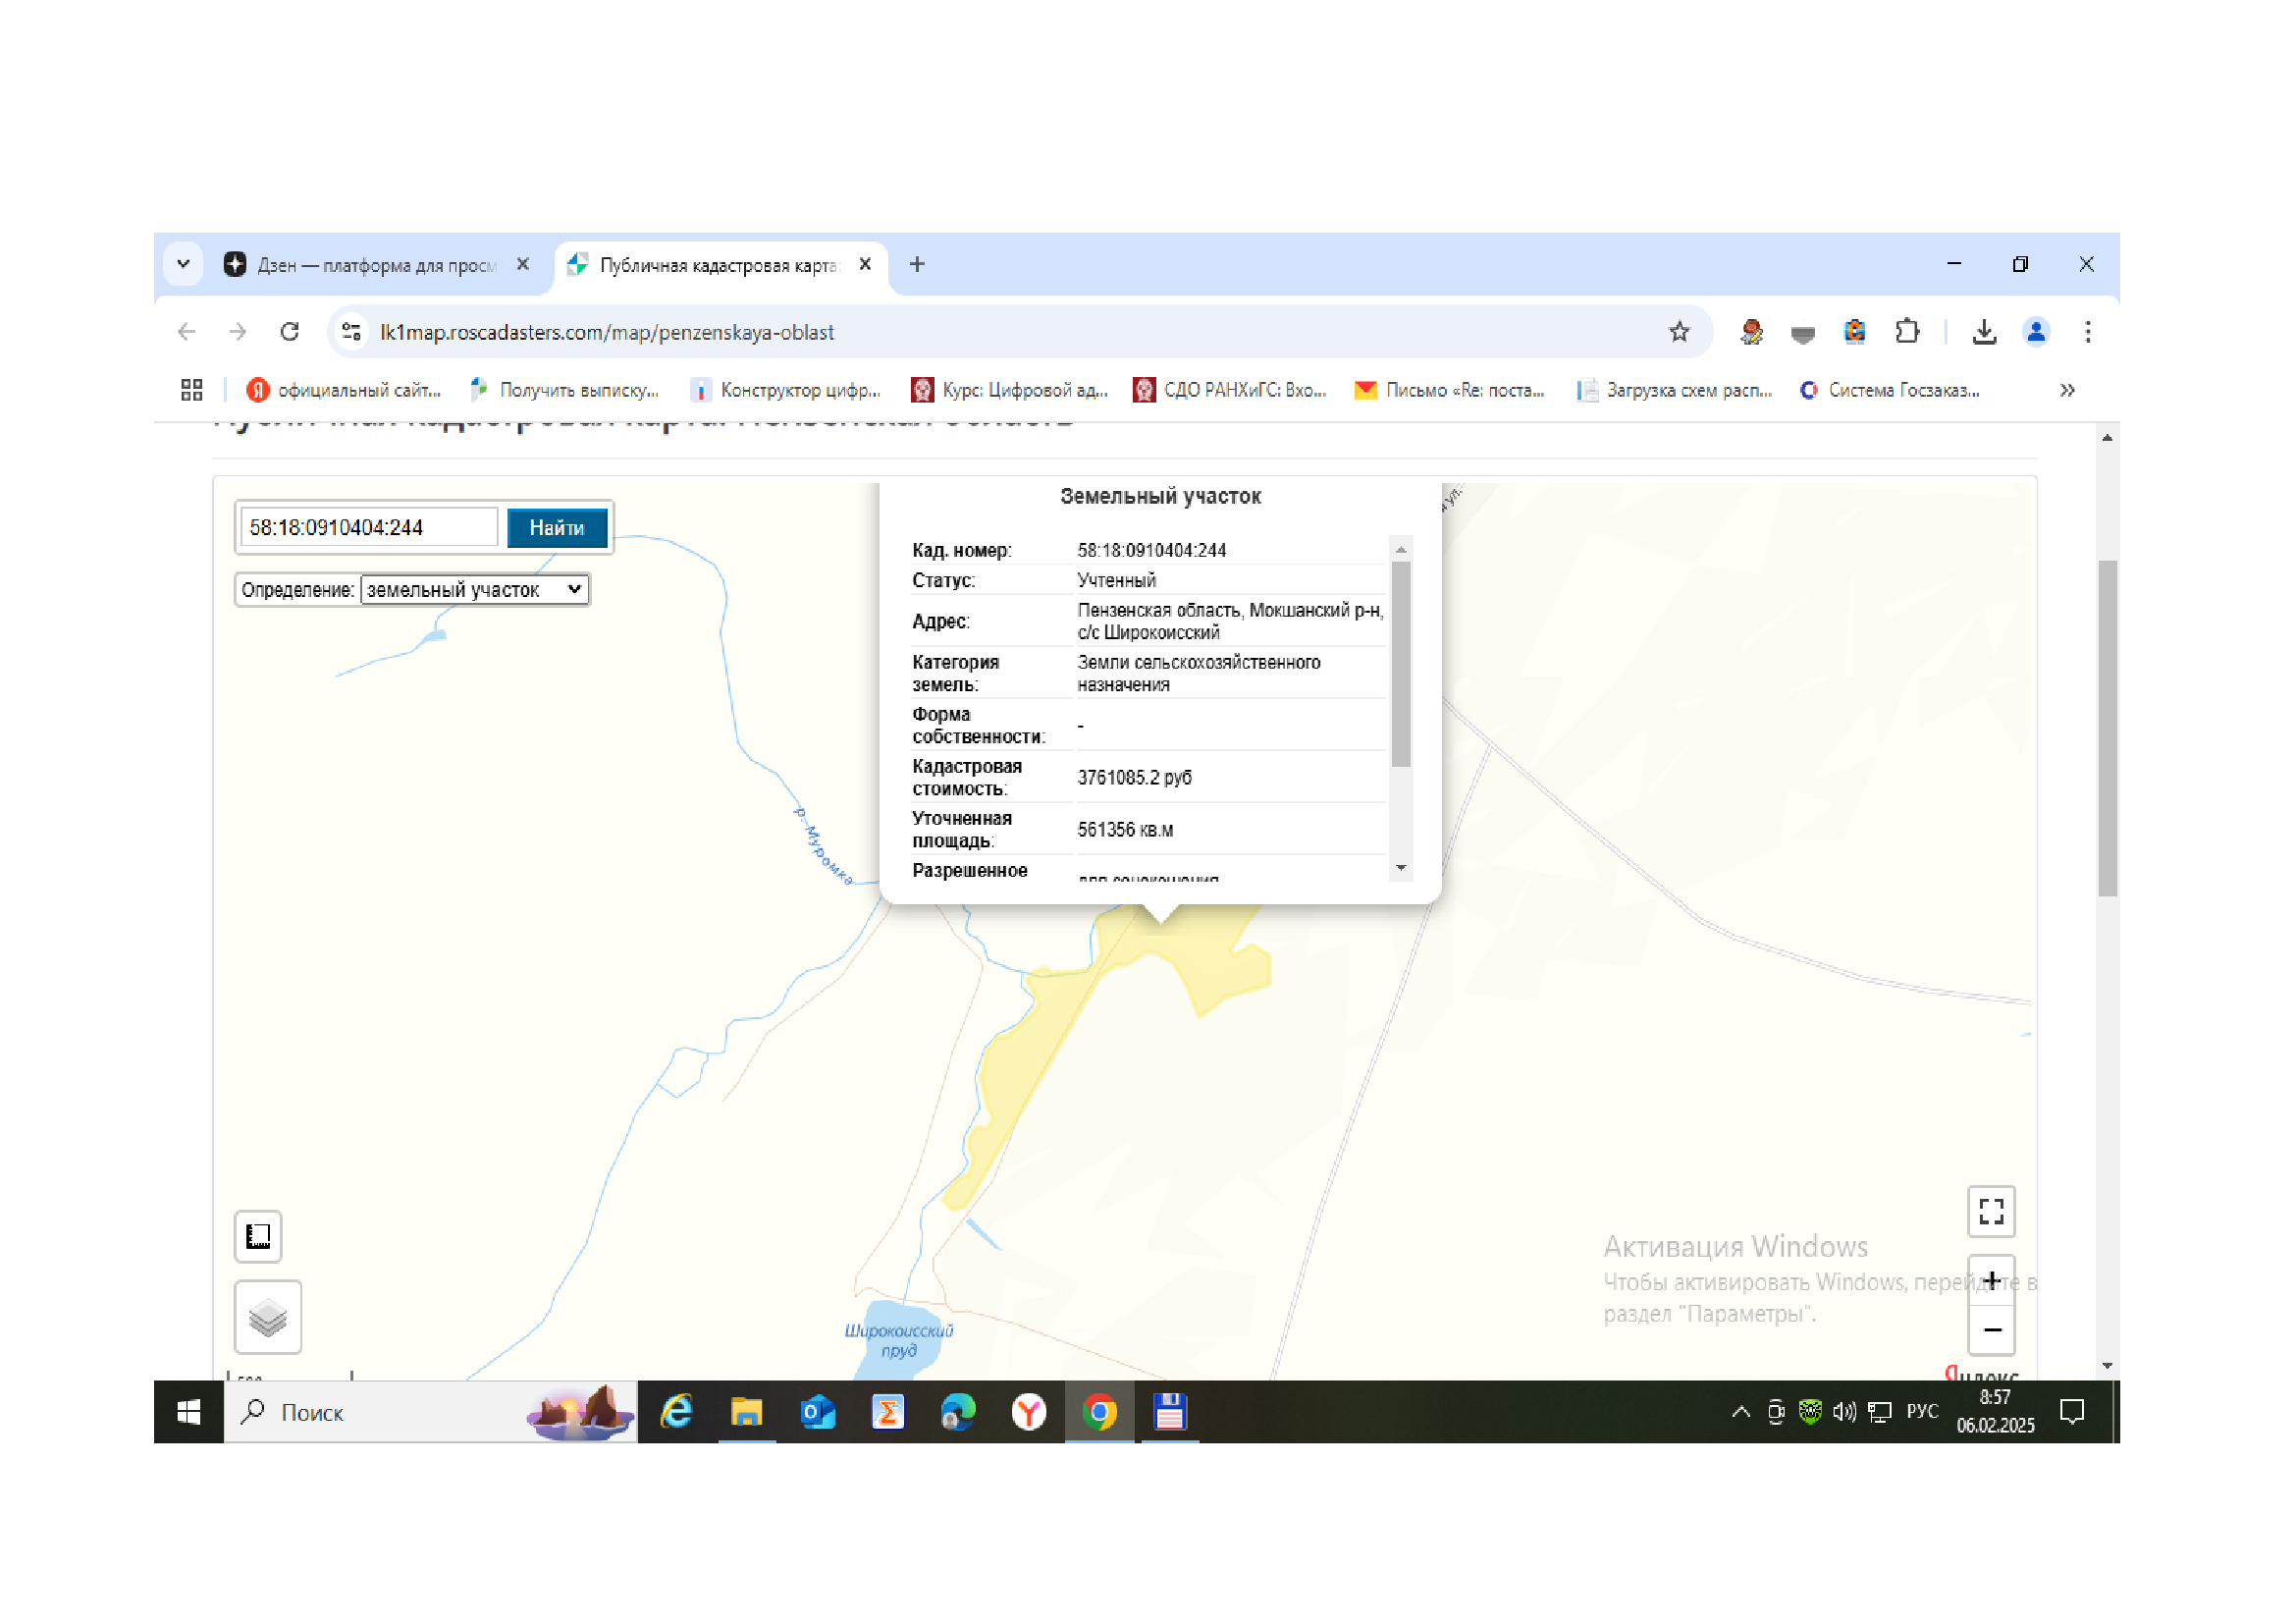Open bookmark Загрузка схем расп

1675,390
